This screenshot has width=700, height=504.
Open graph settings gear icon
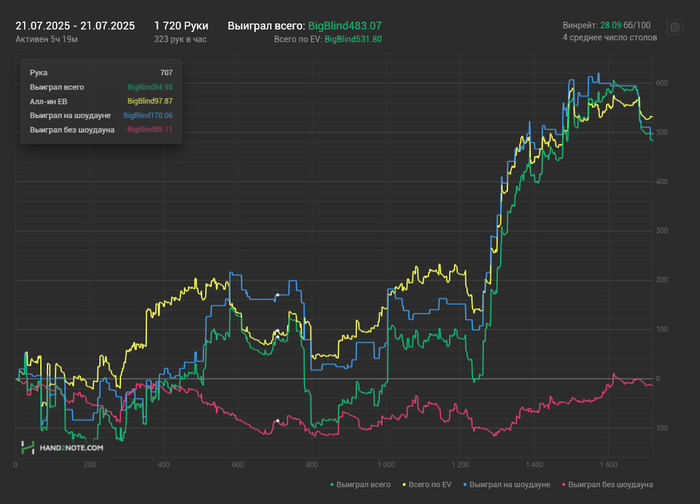(675, 28)
